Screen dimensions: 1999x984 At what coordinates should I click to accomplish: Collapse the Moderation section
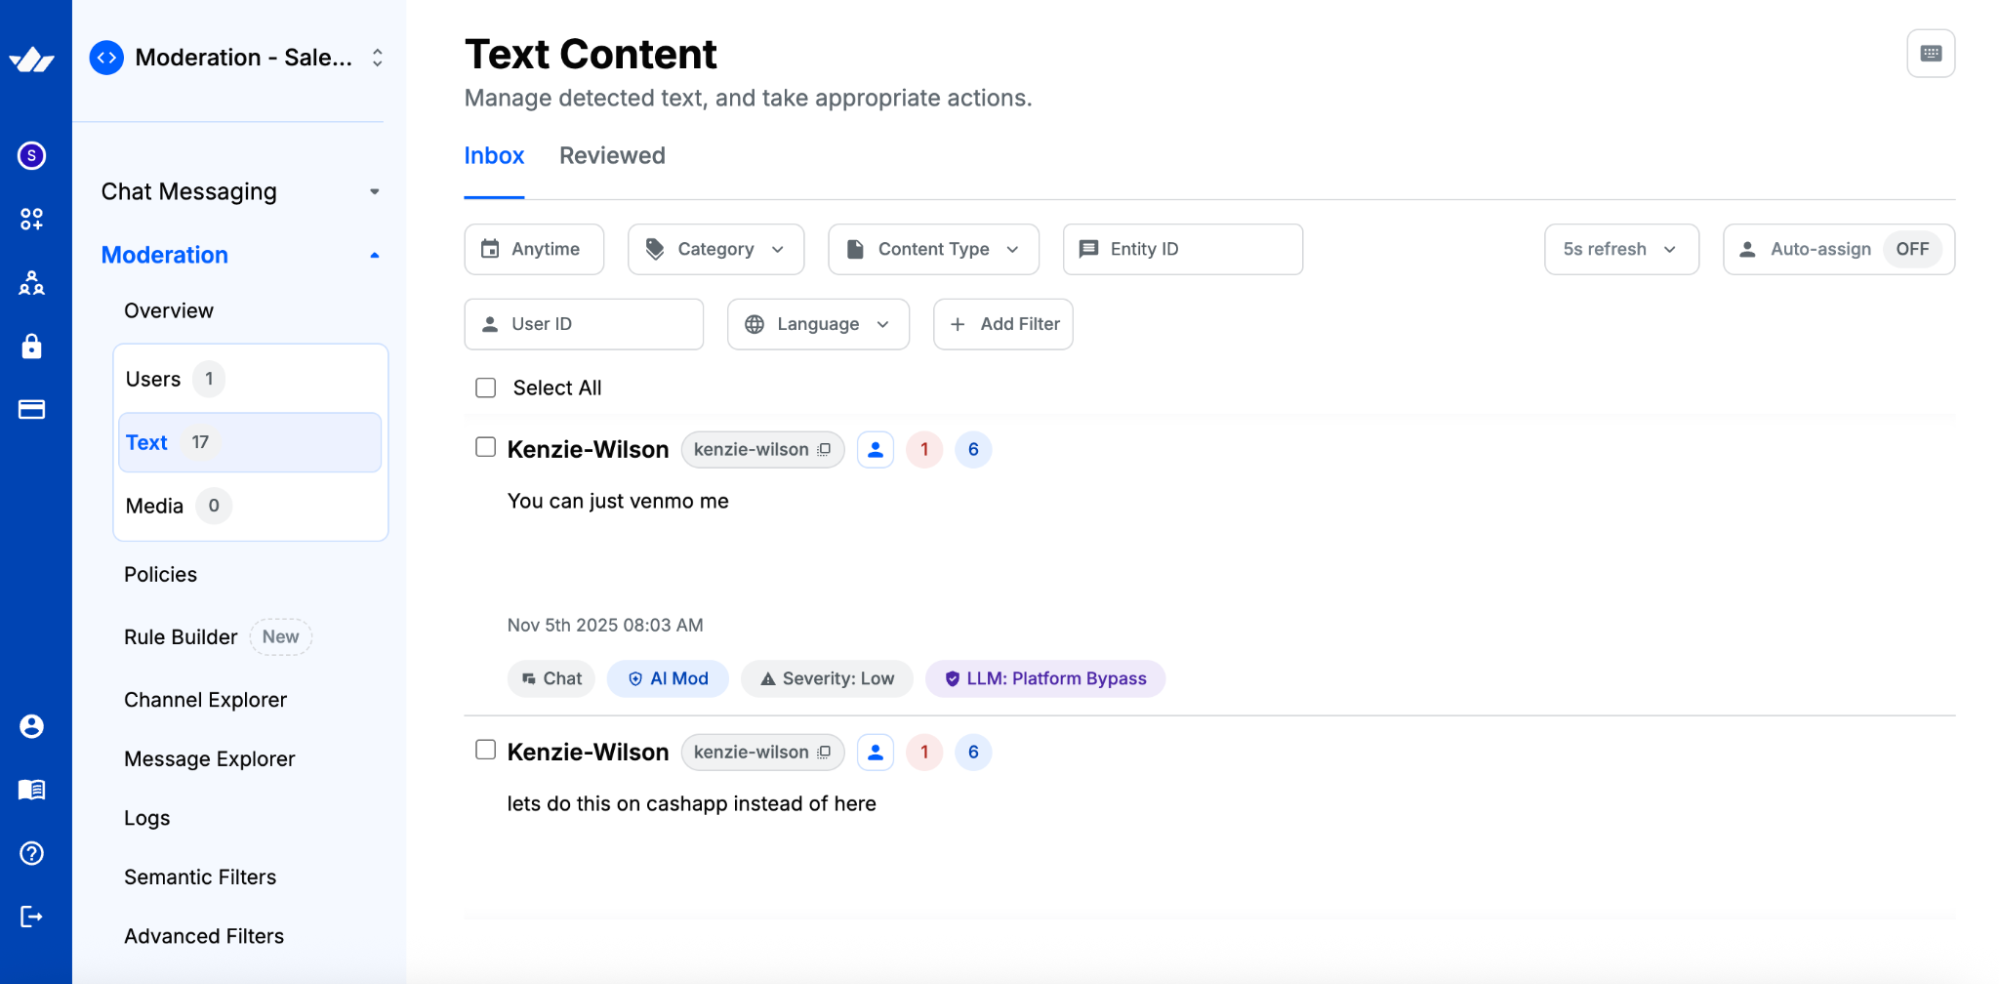[x=374, y=254]
